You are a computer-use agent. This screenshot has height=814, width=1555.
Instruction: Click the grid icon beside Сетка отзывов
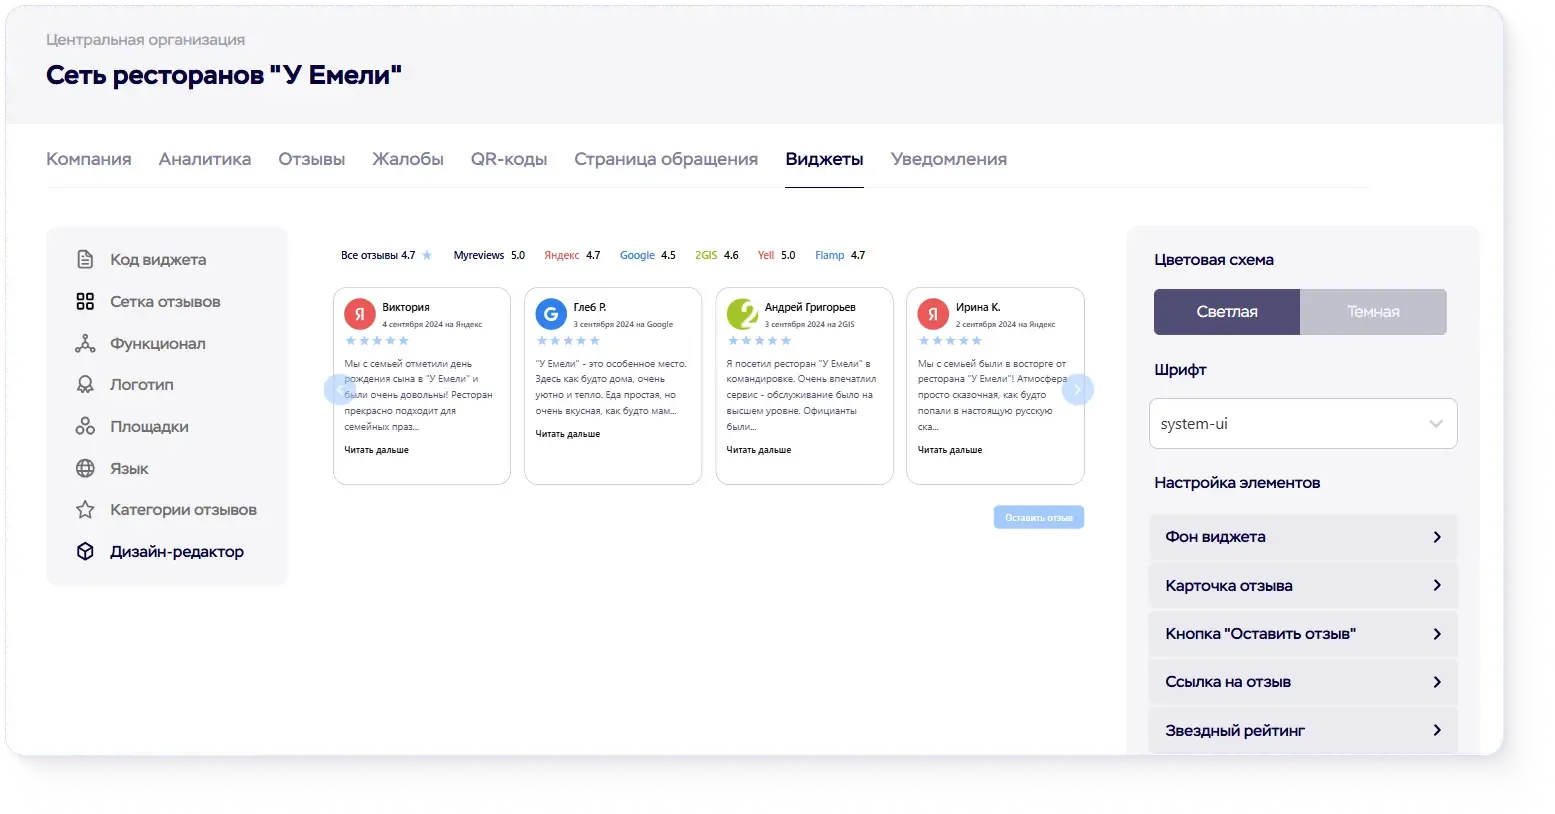[x=85, y=302]
